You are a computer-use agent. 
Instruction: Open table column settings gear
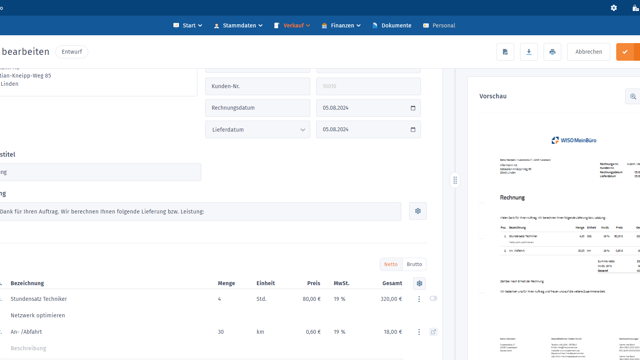tap(419, 283)
